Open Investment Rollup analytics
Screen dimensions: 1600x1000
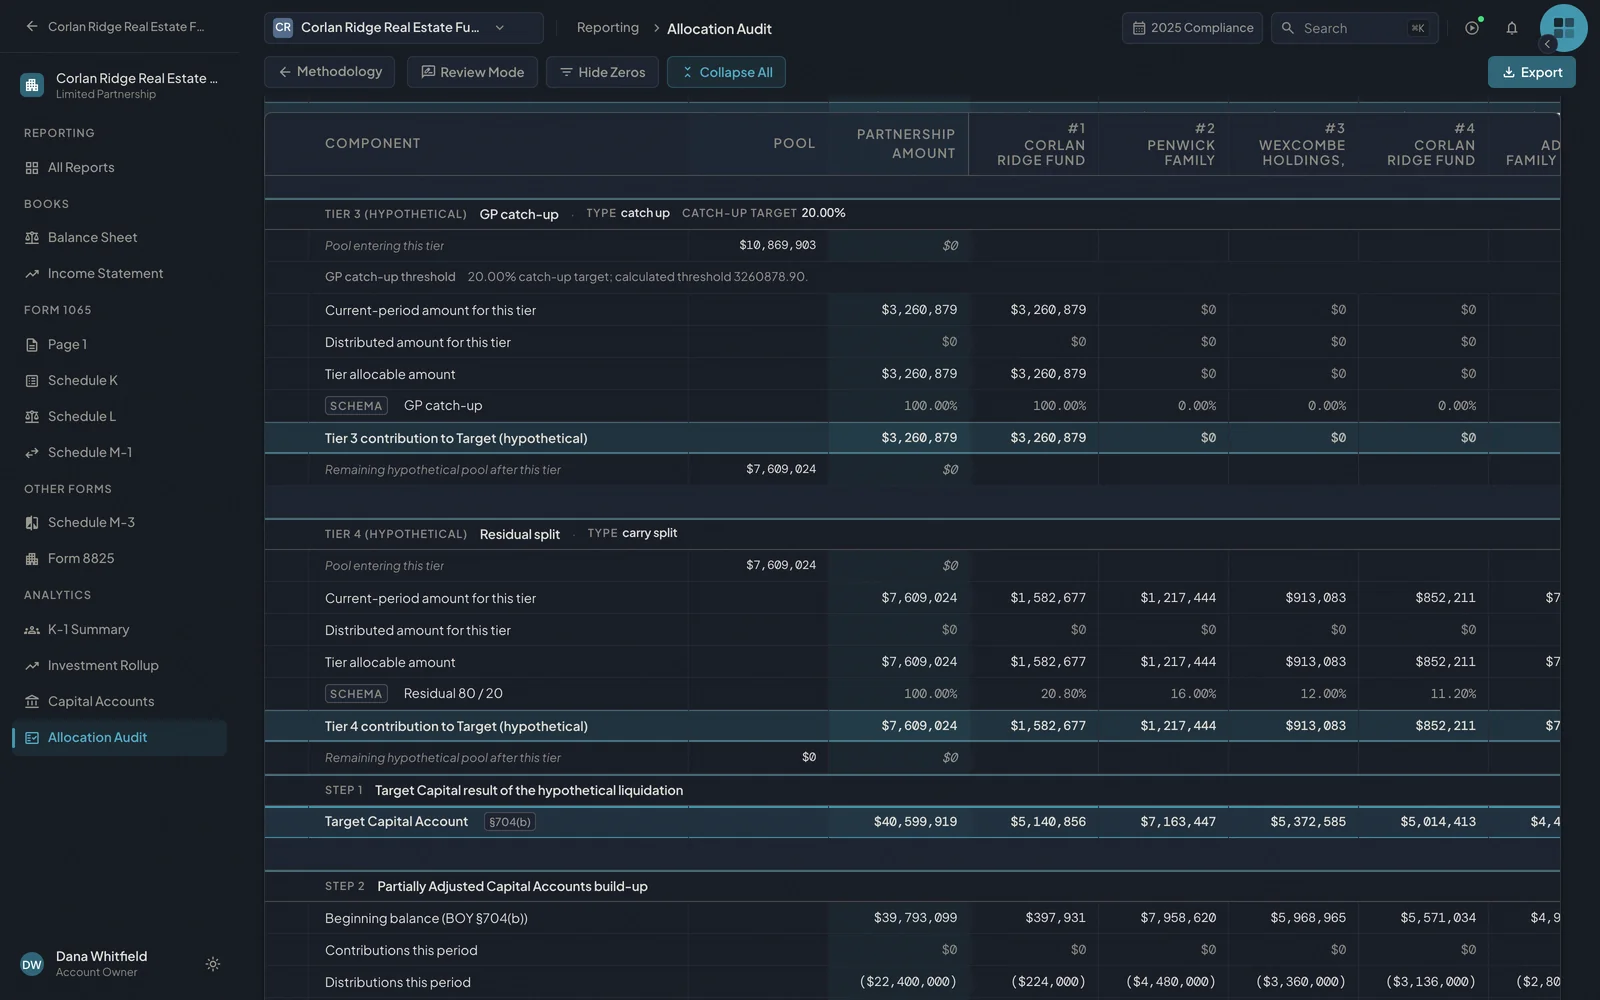pyautogui.click(x=120, y=665)
